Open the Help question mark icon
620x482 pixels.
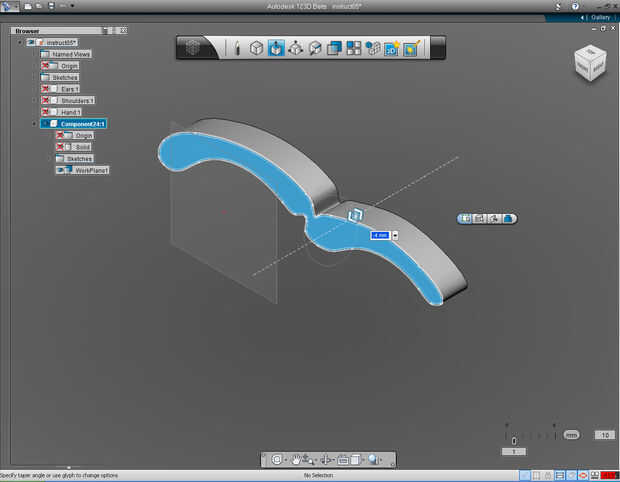[575, 6]
